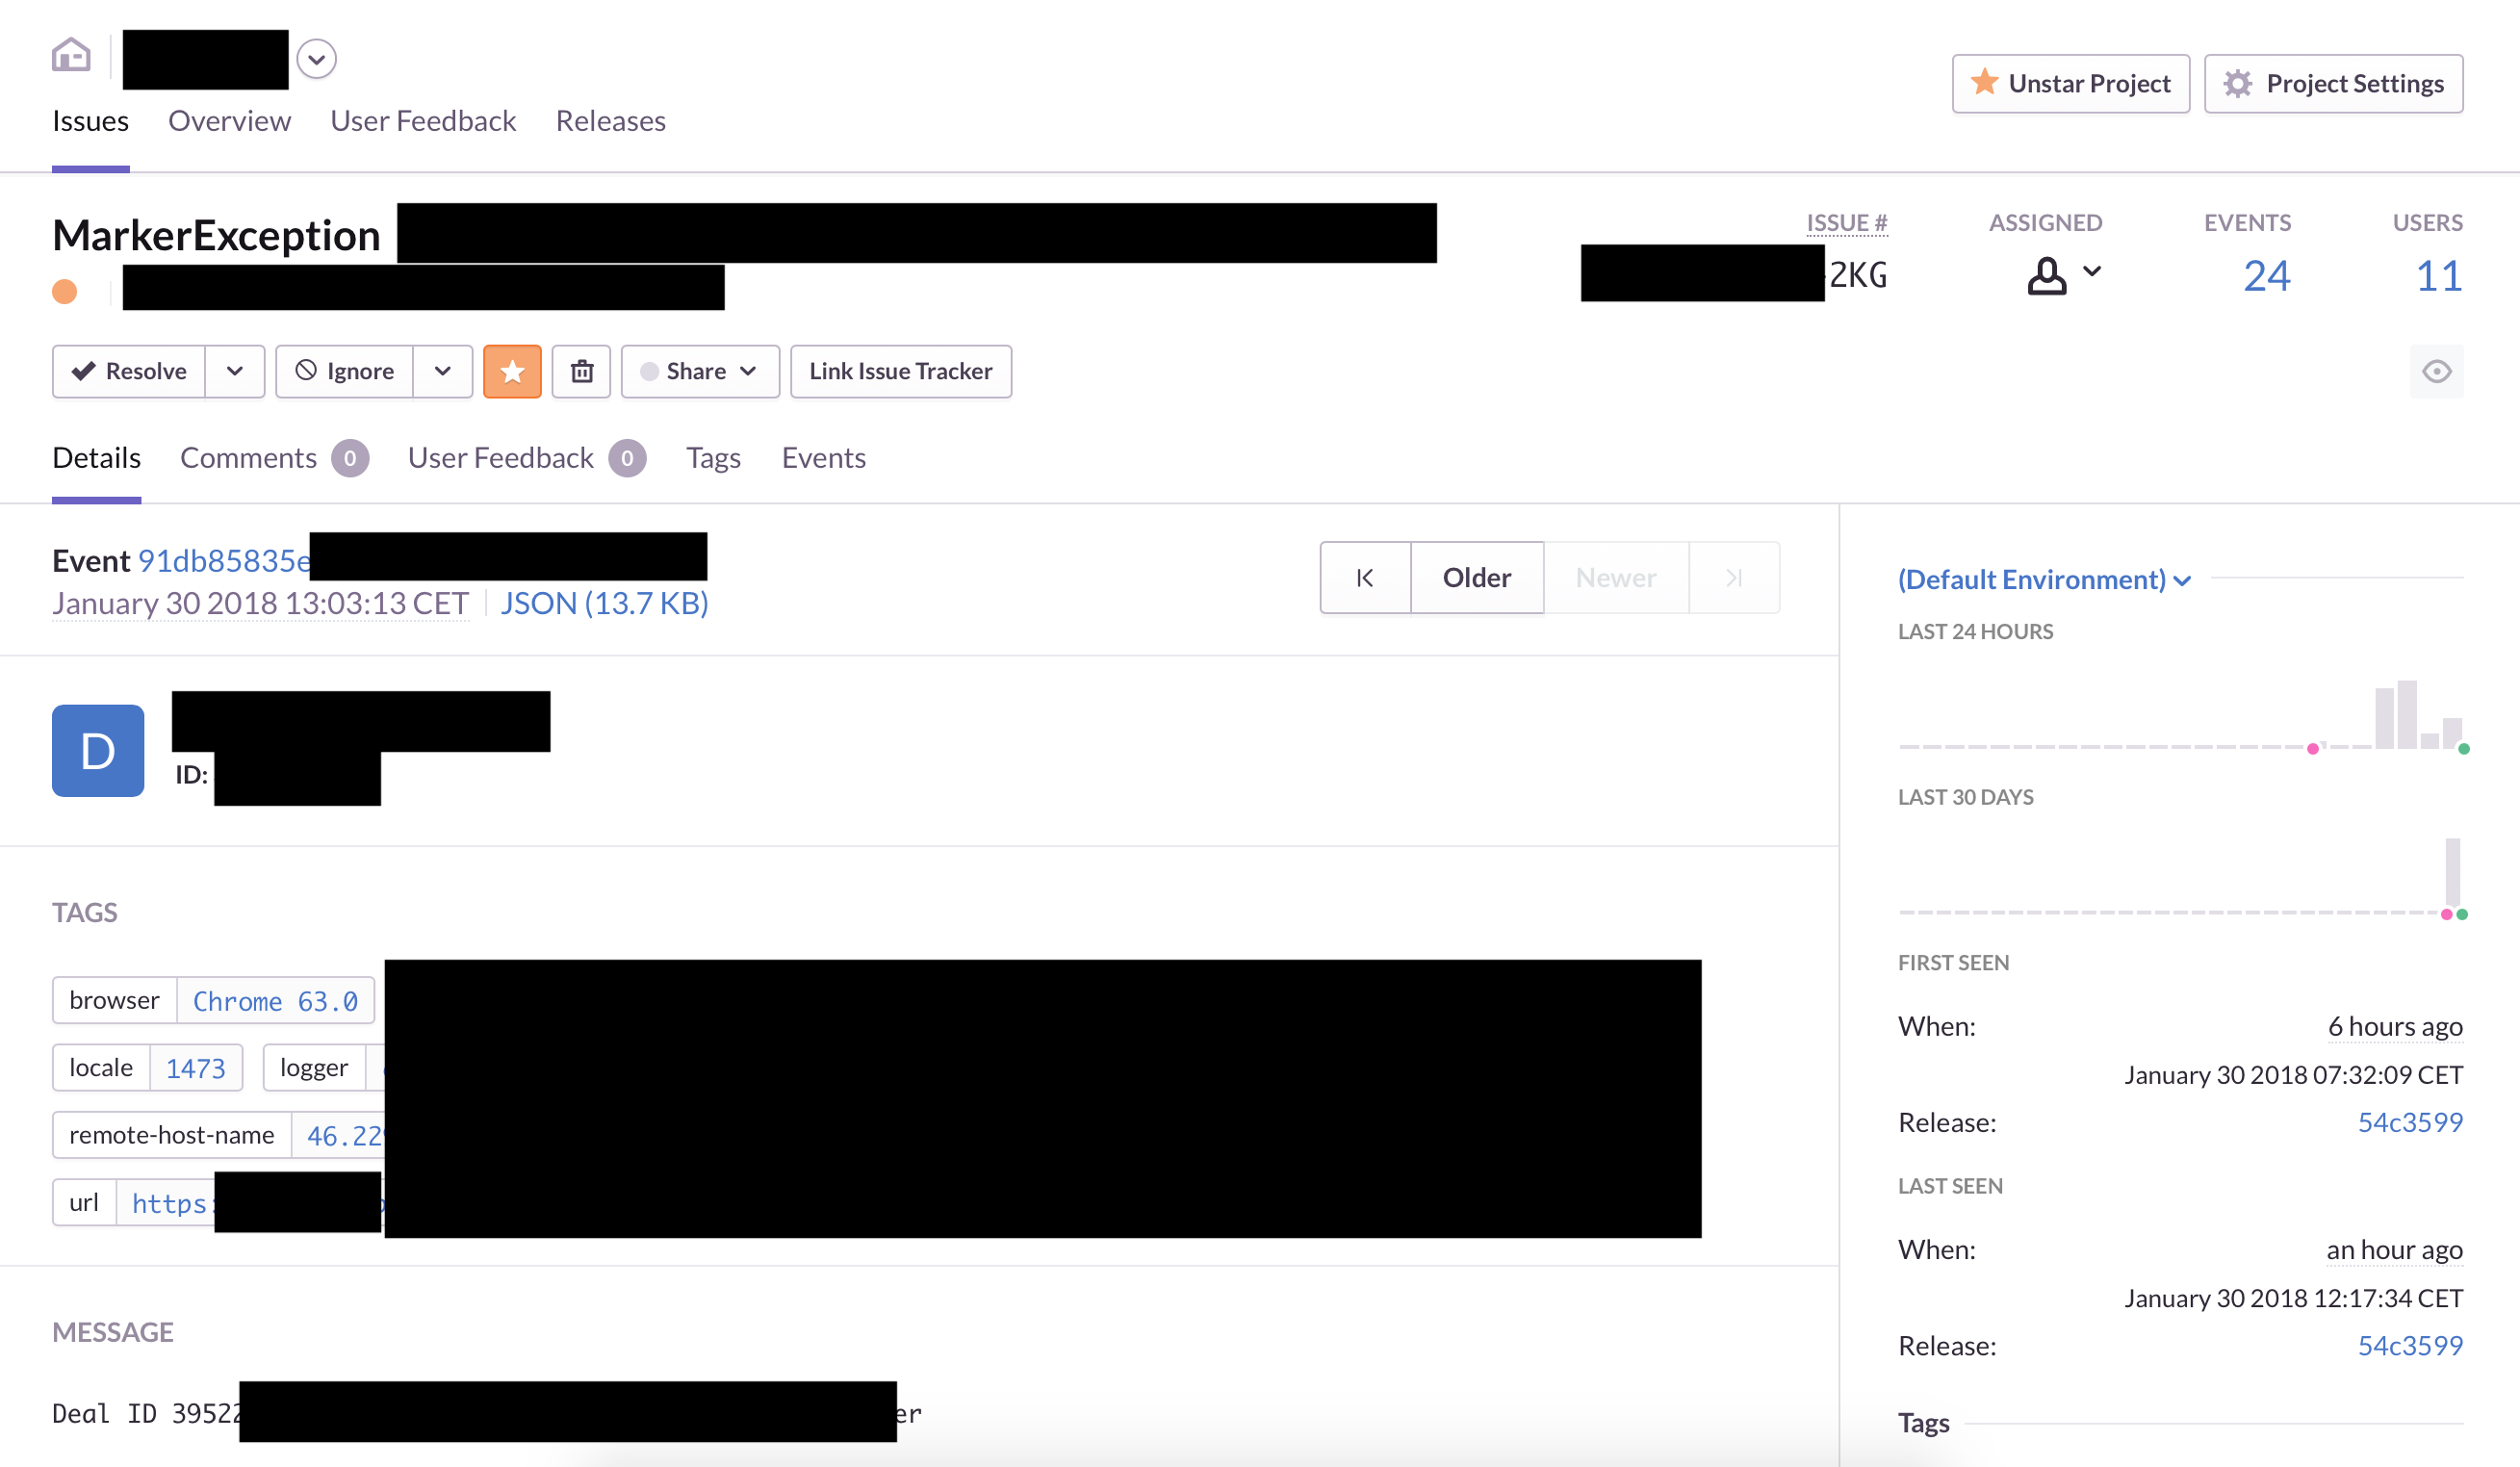Click the Last 30 Days chart bar
2520x1467 pixels.
(x=2453, y=873)
